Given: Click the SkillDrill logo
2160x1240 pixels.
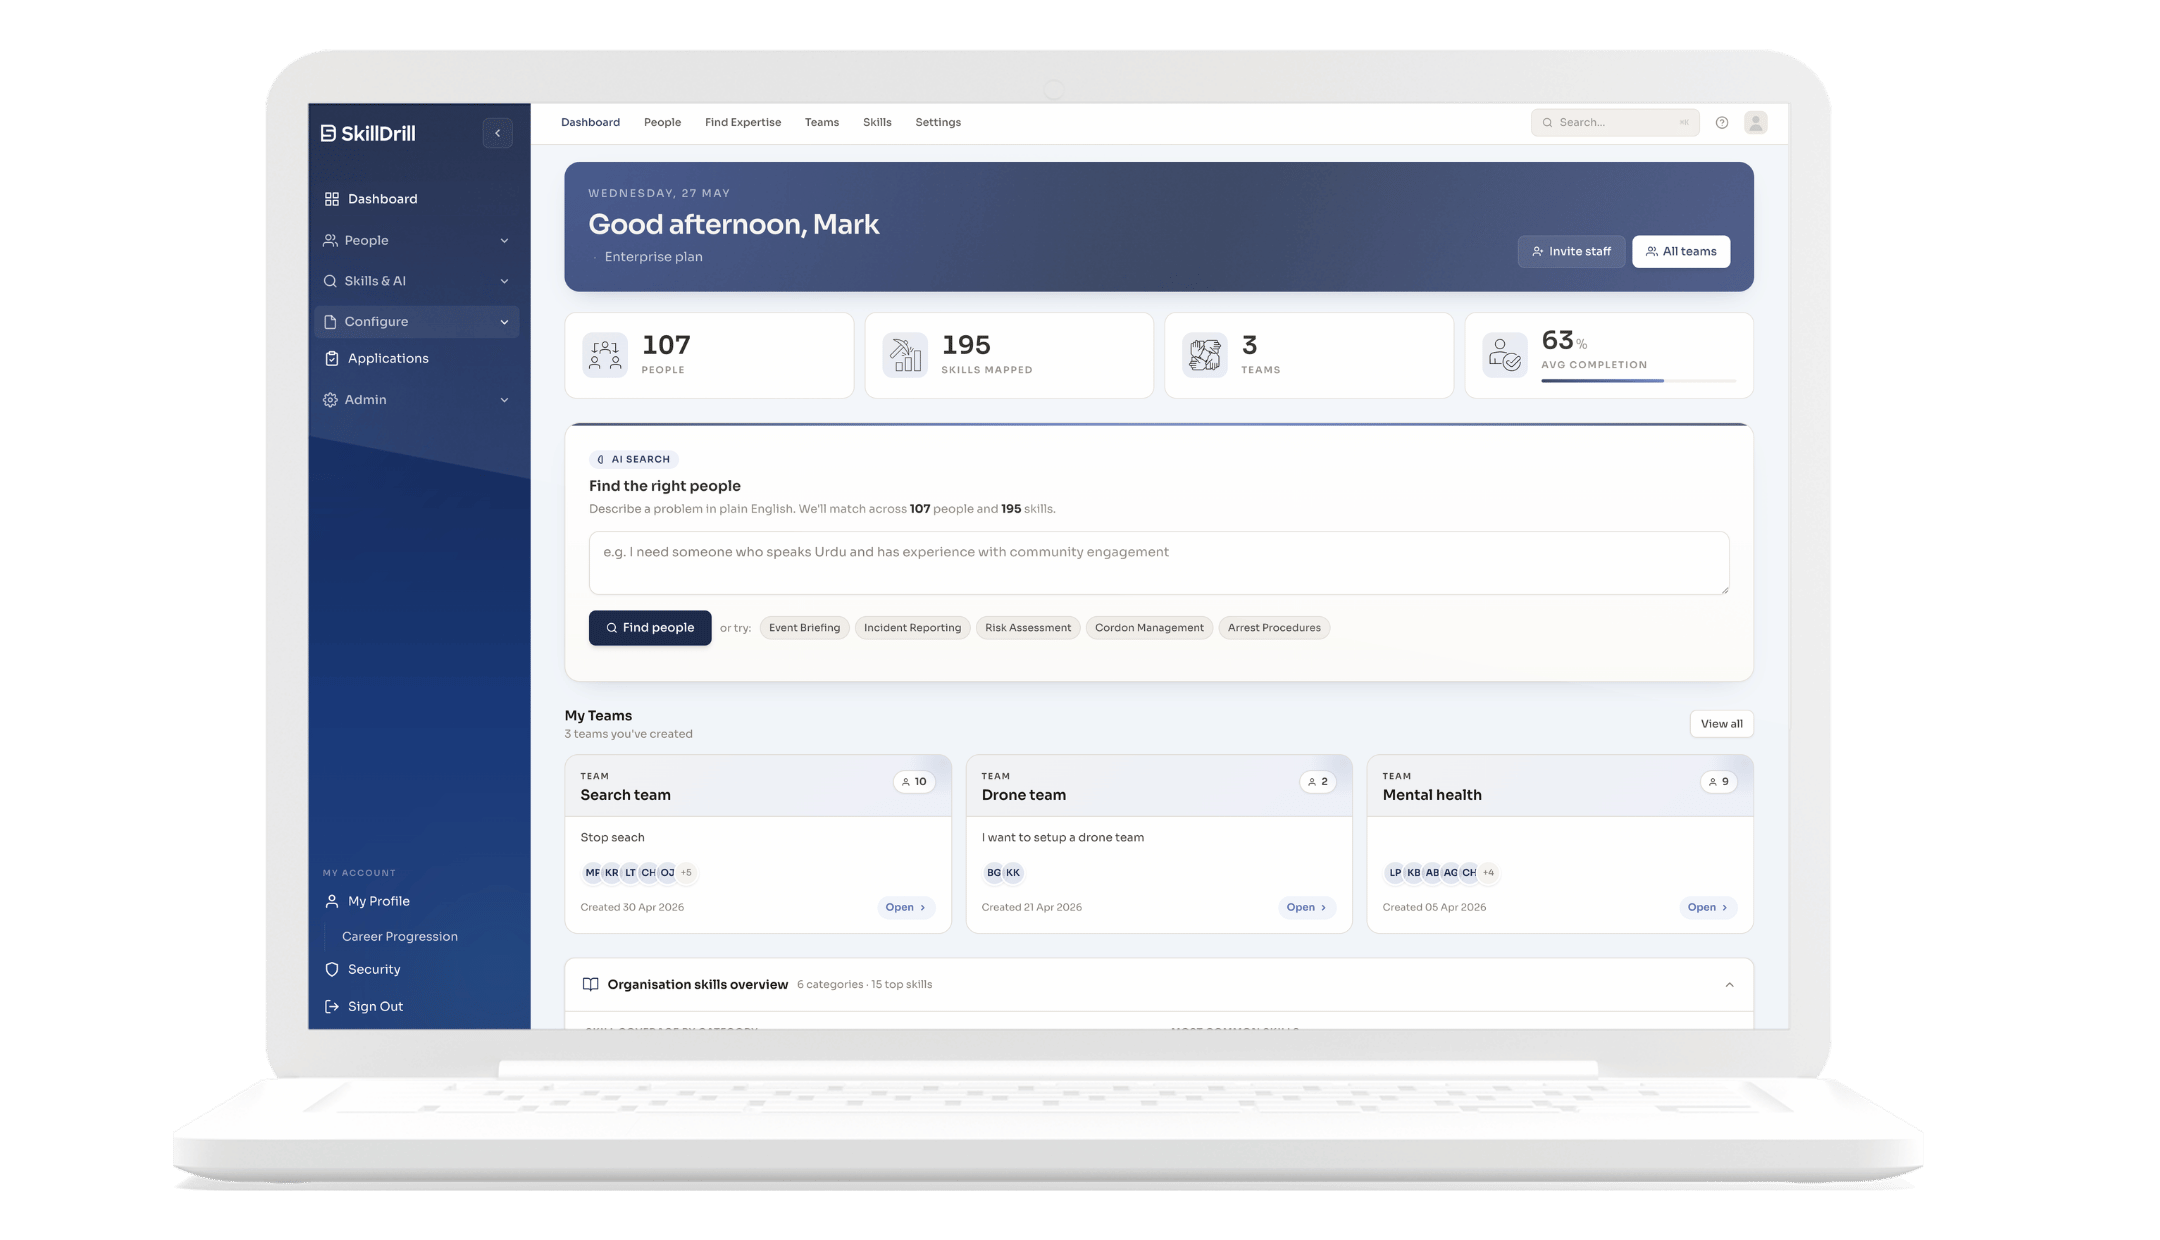Looking at the screenshot, I should pos(368,133).
